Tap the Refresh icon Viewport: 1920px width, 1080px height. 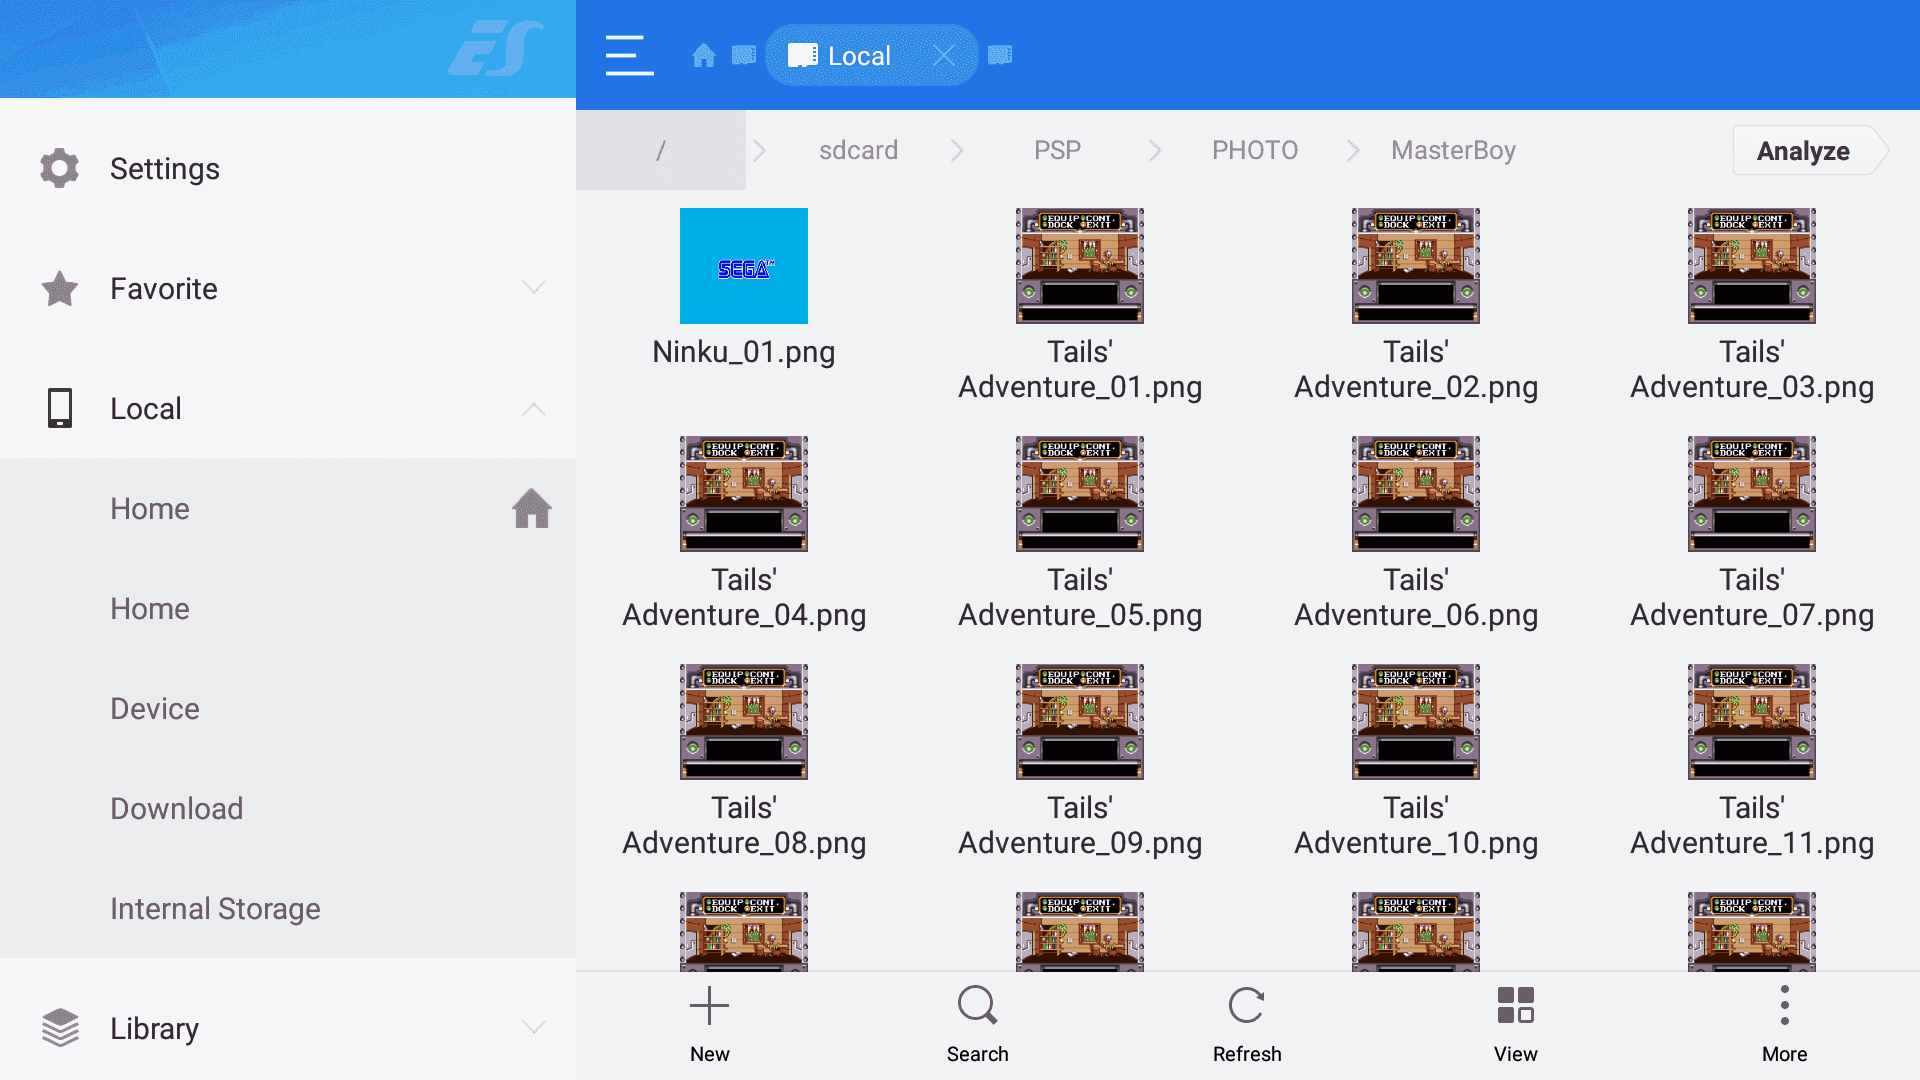tap(1246, 1006)
